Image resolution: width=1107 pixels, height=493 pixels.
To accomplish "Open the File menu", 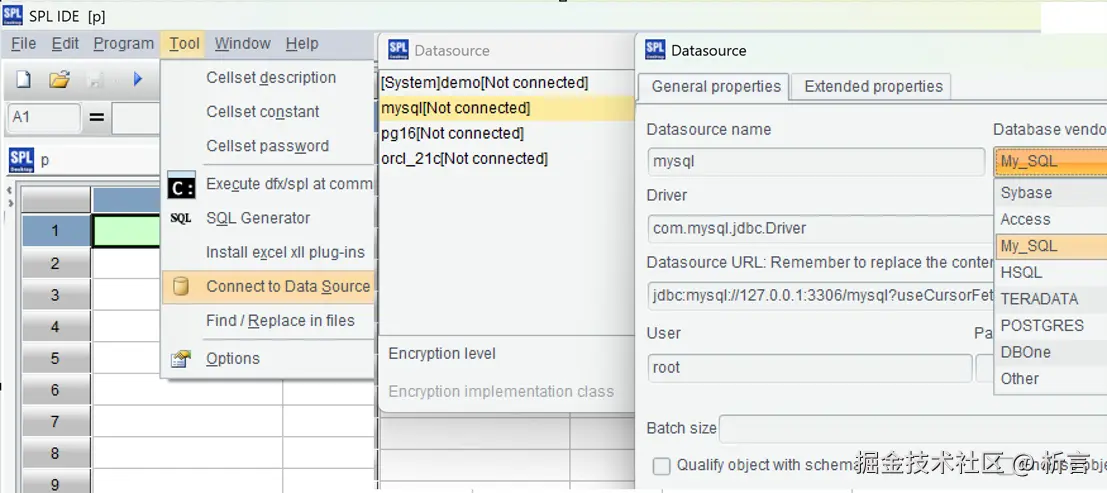I will coord(24,44).
